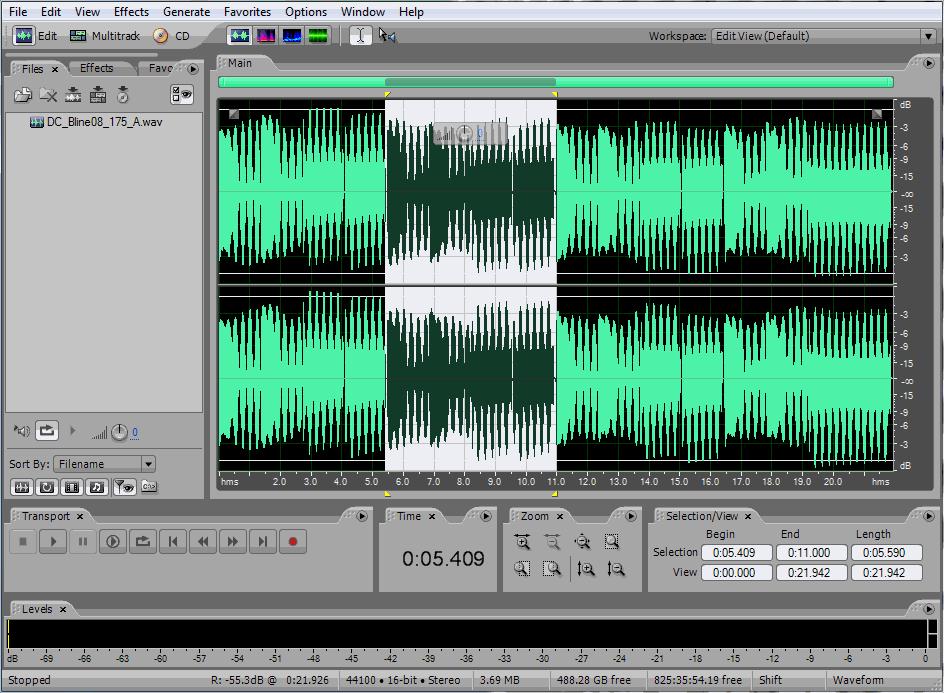Click the CD view button
This screenshot has width=944, height=693.
tap(171, 36)
